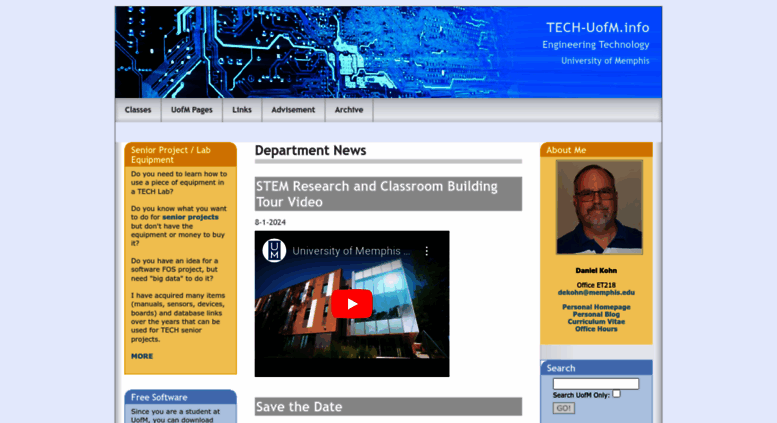View the Curriculum Vitae link

[x=596, y=321]
